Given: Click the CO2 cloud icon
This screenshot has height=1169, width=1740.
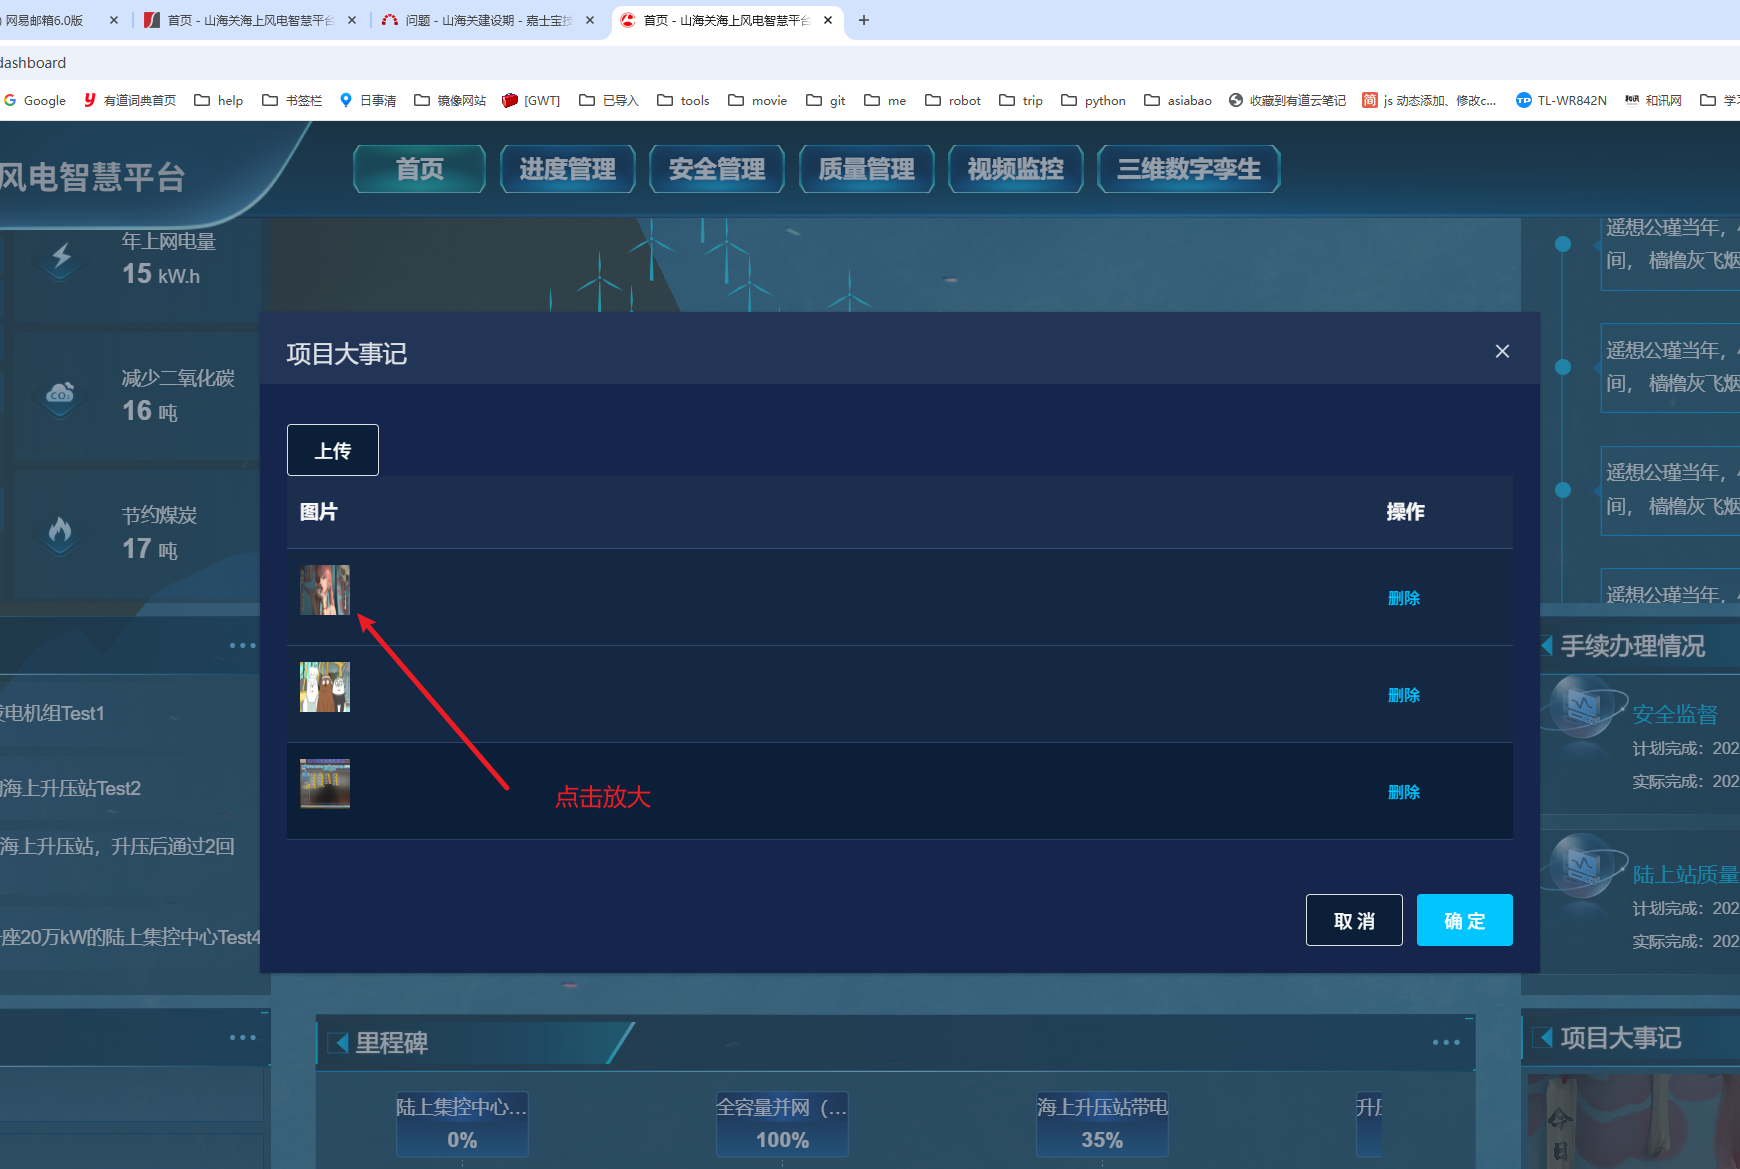Looking at the screenshot, I should pyautogui.click(x=60, y=395).
